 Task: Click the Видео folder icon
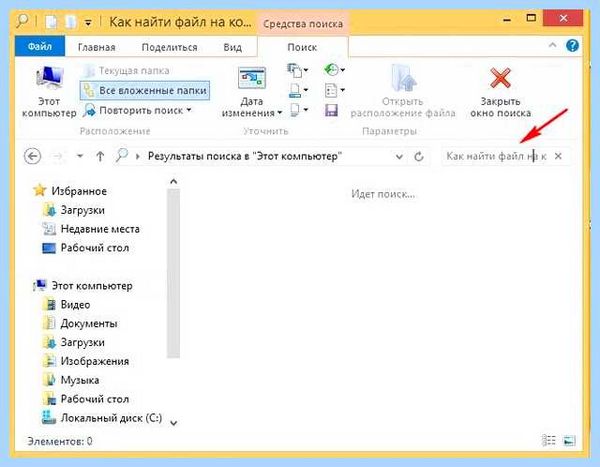click(x=49, y=305)
